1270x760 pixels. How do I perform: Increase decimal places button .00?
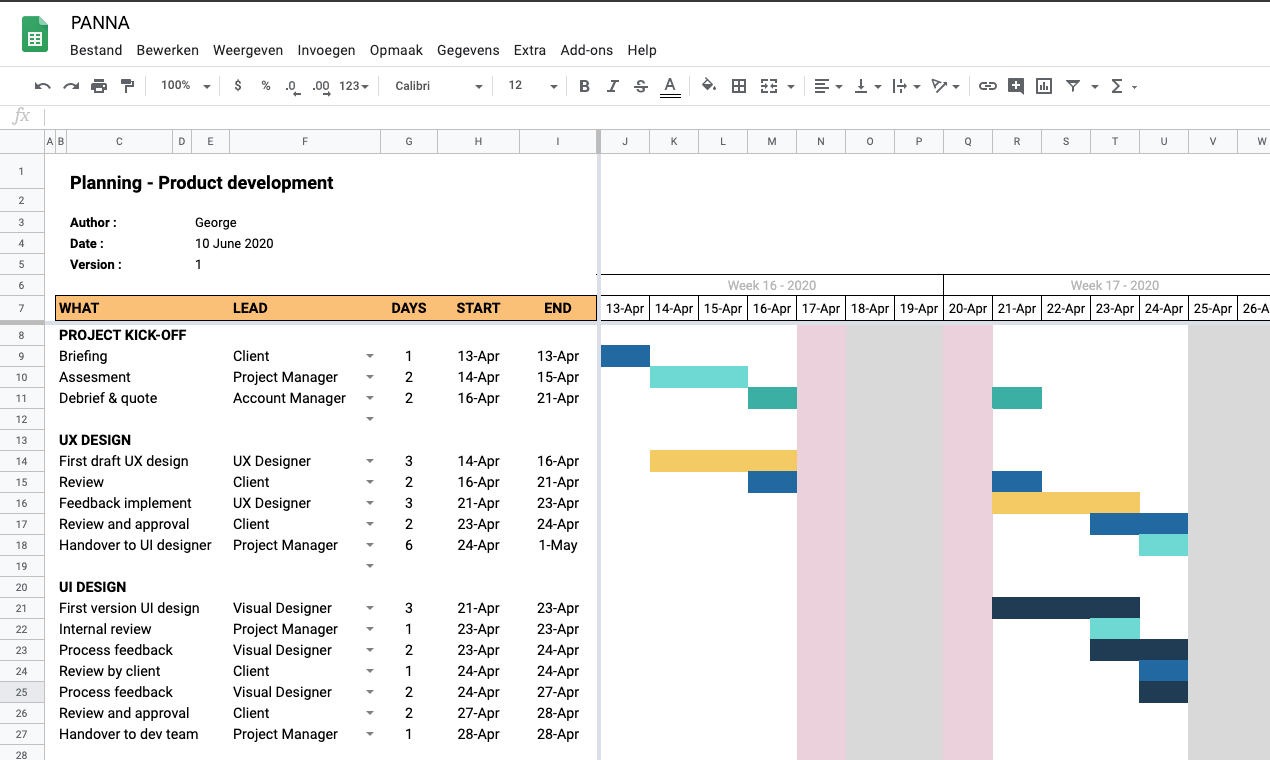[321, 87]
